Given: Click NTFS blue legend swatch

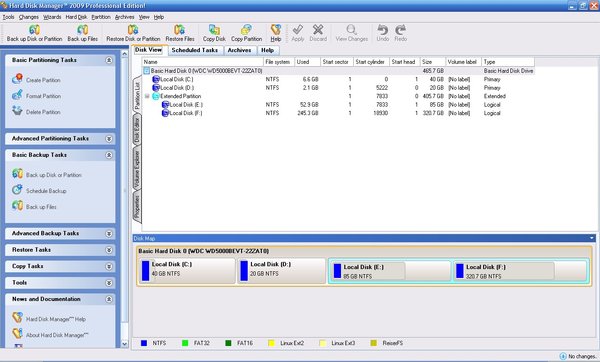Looking at the screenshot, I should coord(144,343).
